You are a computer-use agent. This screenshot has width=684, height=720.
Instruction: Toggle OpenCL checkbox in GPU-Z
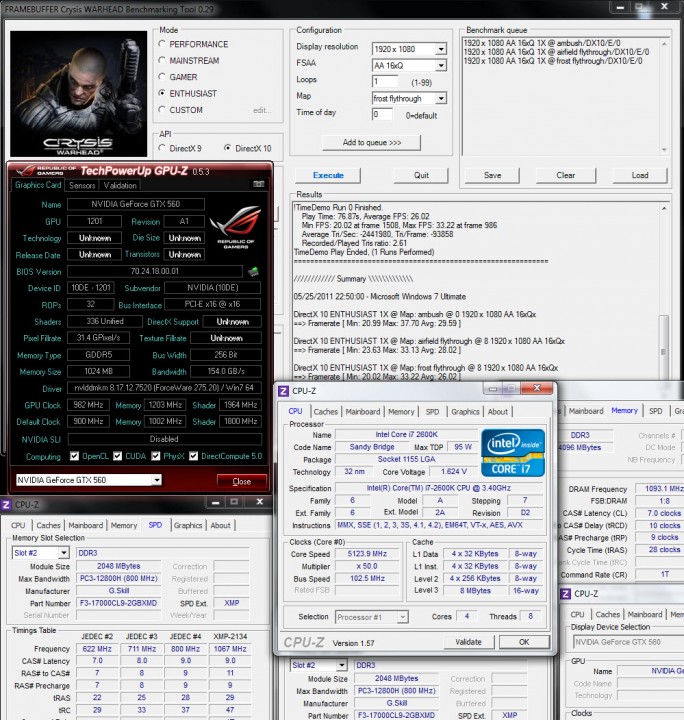[x=74, y=456]
